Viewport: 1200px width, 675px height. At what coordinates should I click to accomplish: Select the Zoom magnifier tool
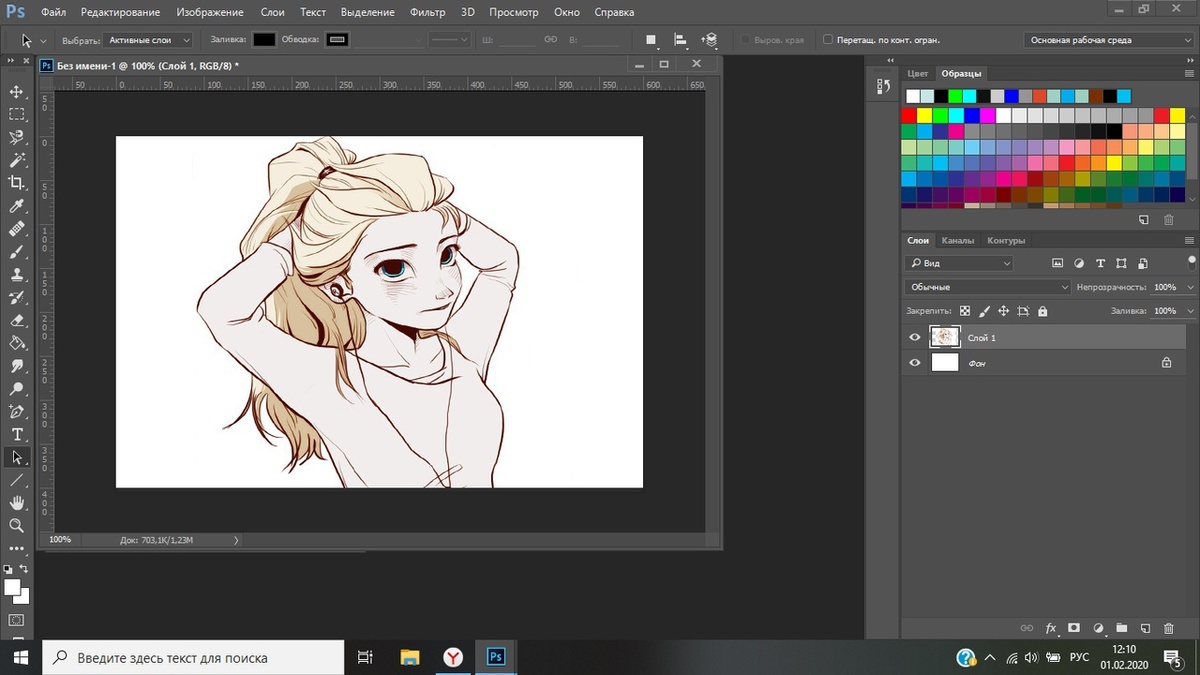[x=17, y=525]
